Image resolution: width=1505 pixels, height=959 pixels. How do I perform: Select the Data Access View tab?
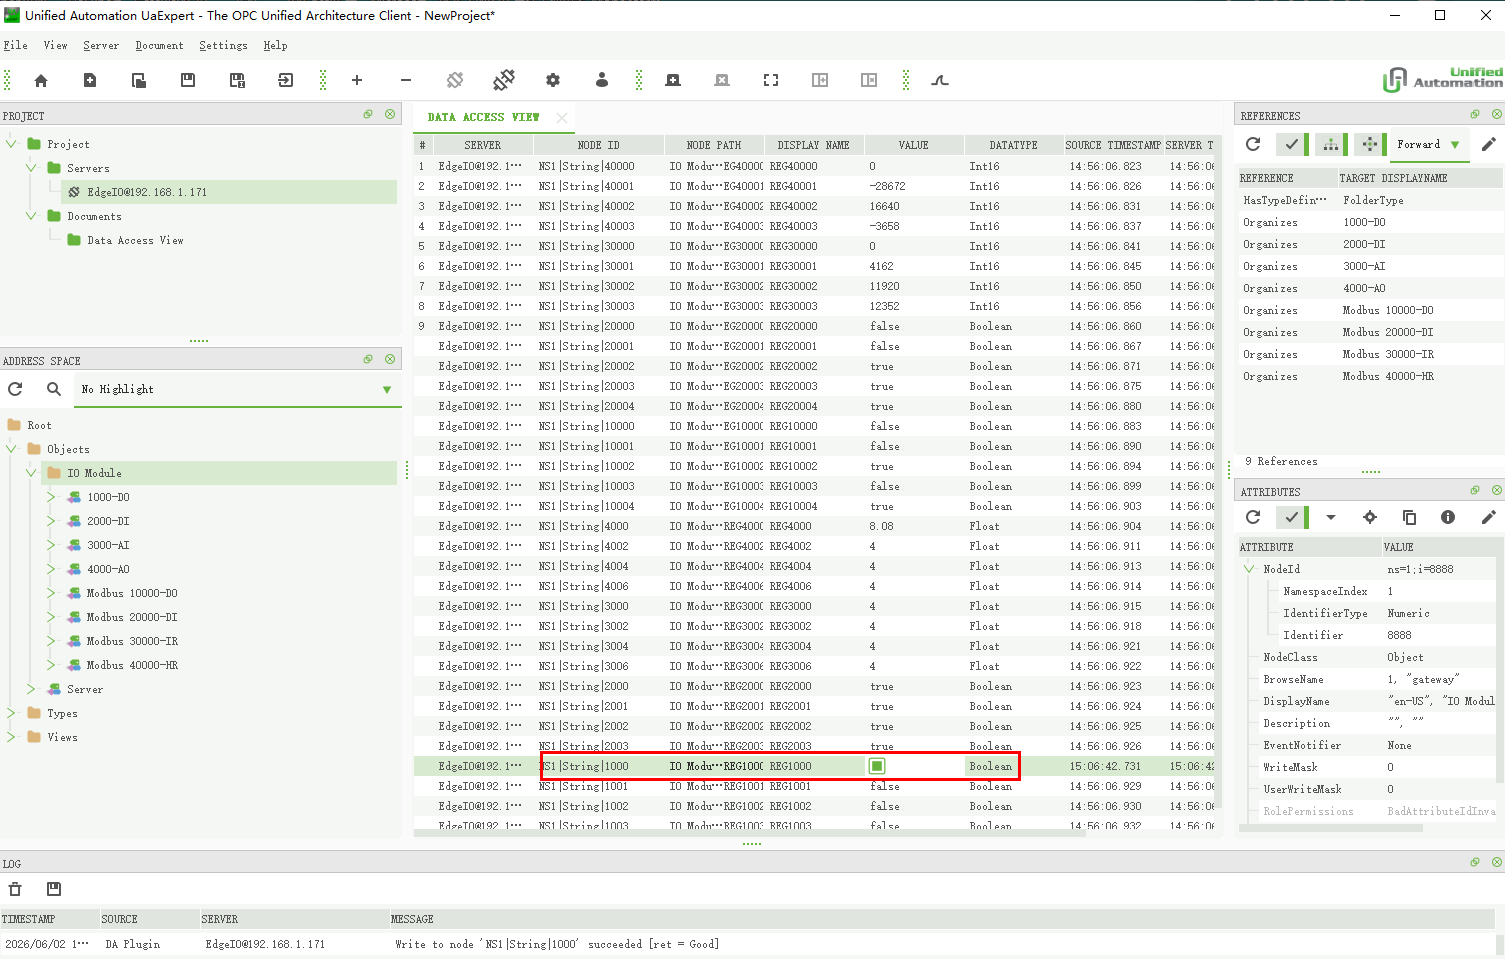click(484, 118)
